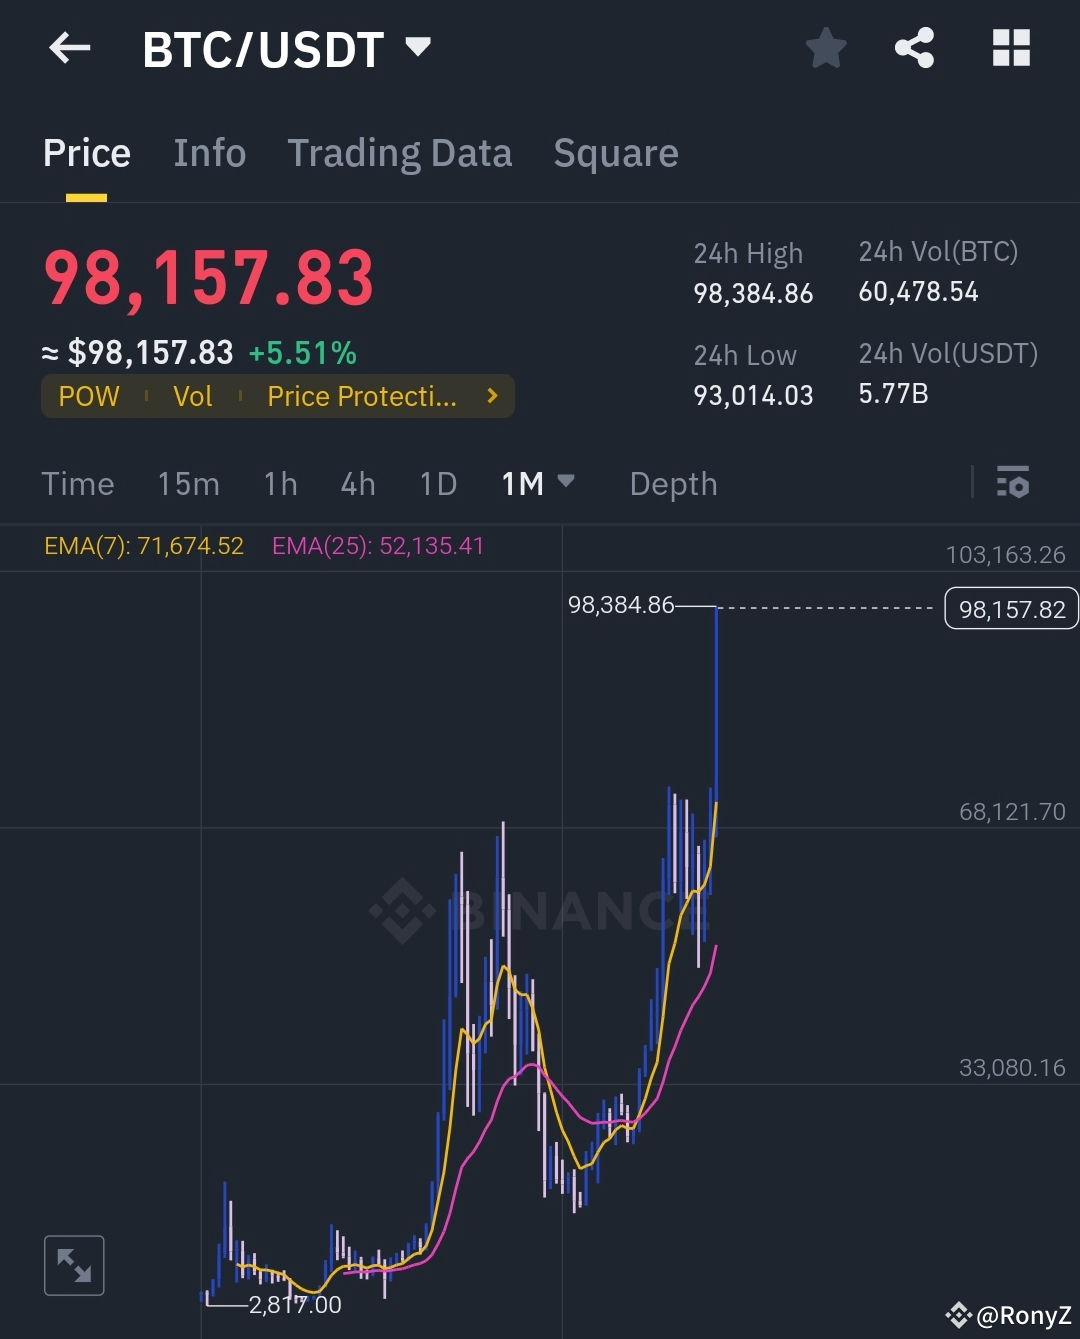Expand the Price Protection chip chevron

tap(491, 396)
